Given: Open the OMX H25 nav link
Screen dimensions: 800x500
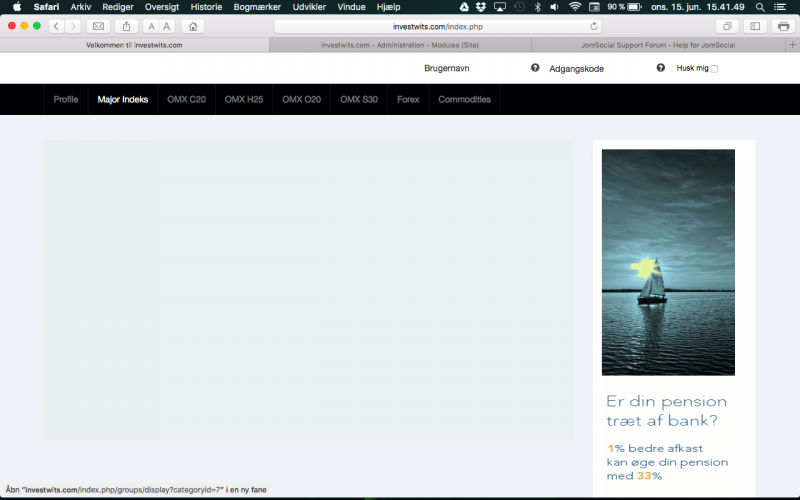Looking at the screenshot, I should 244,99.
